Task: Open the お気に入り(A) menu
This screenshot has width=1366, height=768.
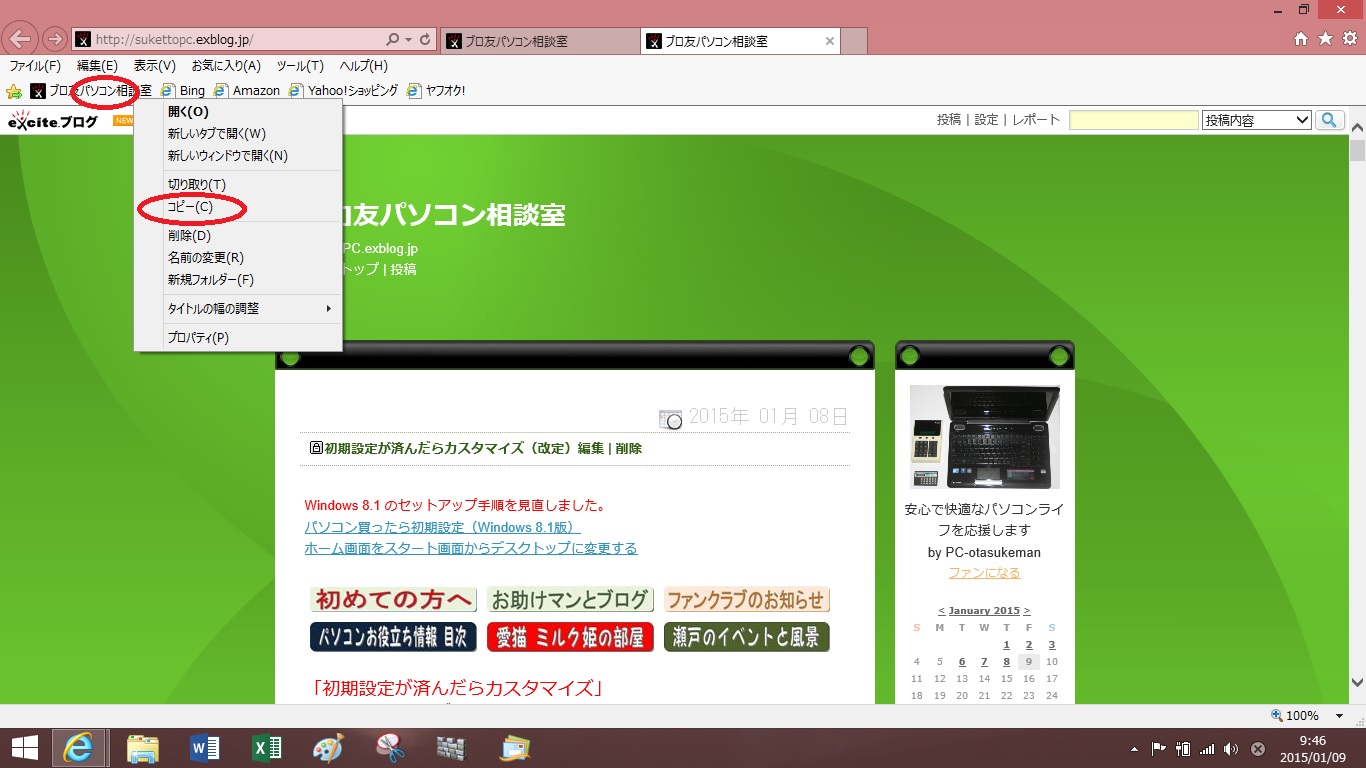Action: point(226,66)
